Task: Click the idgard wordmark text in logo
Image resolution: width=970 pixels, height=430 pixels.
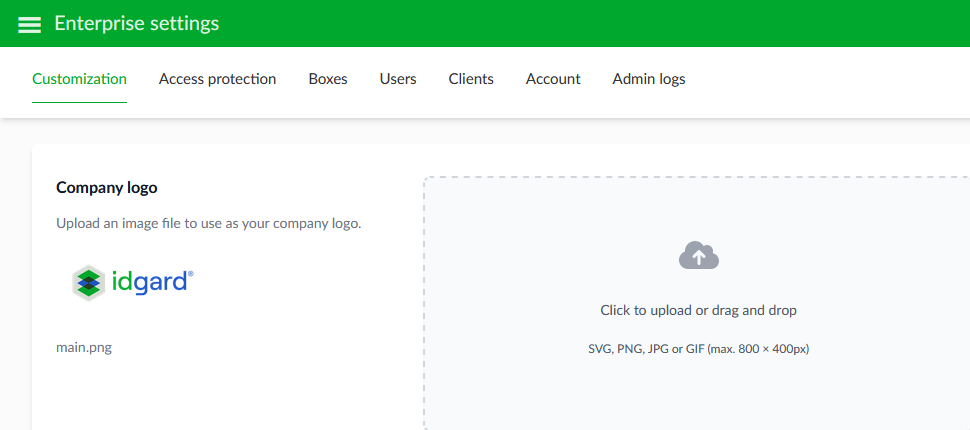Action: click(146, 281)
